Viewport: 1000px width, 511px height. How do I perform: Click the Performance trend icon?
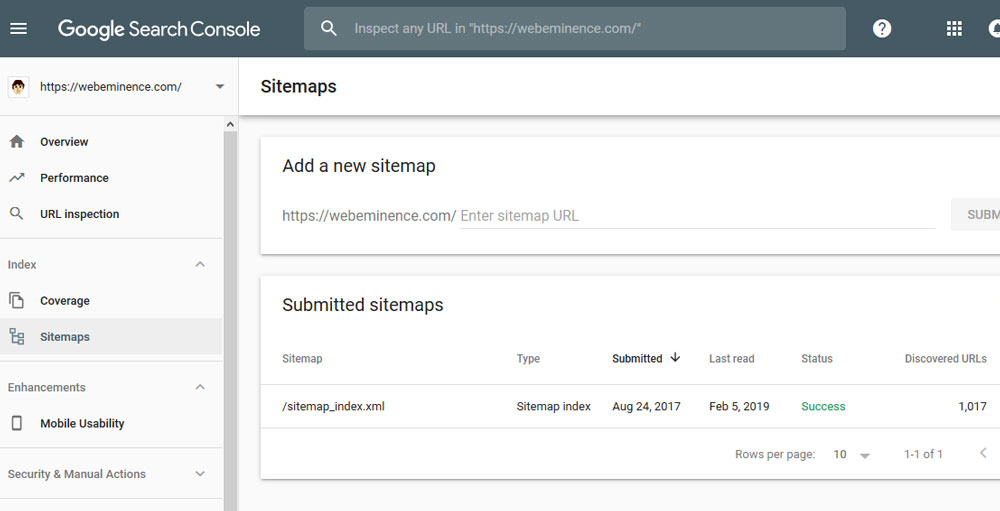coord(17,177)
